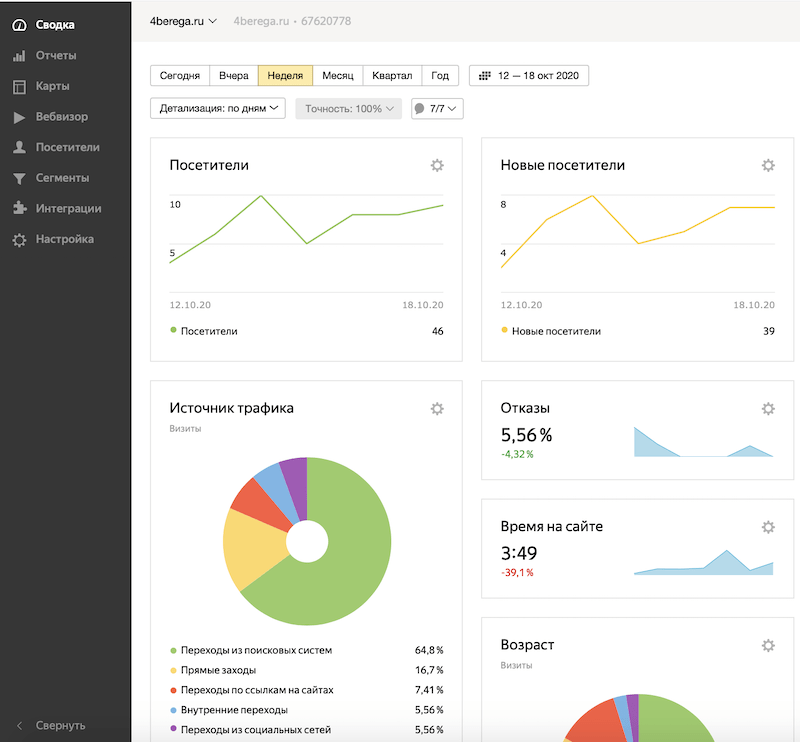Click the 4berega.ru · 67620778 counter text
Viewport: 800px width, 742px height.
[292, 21]
